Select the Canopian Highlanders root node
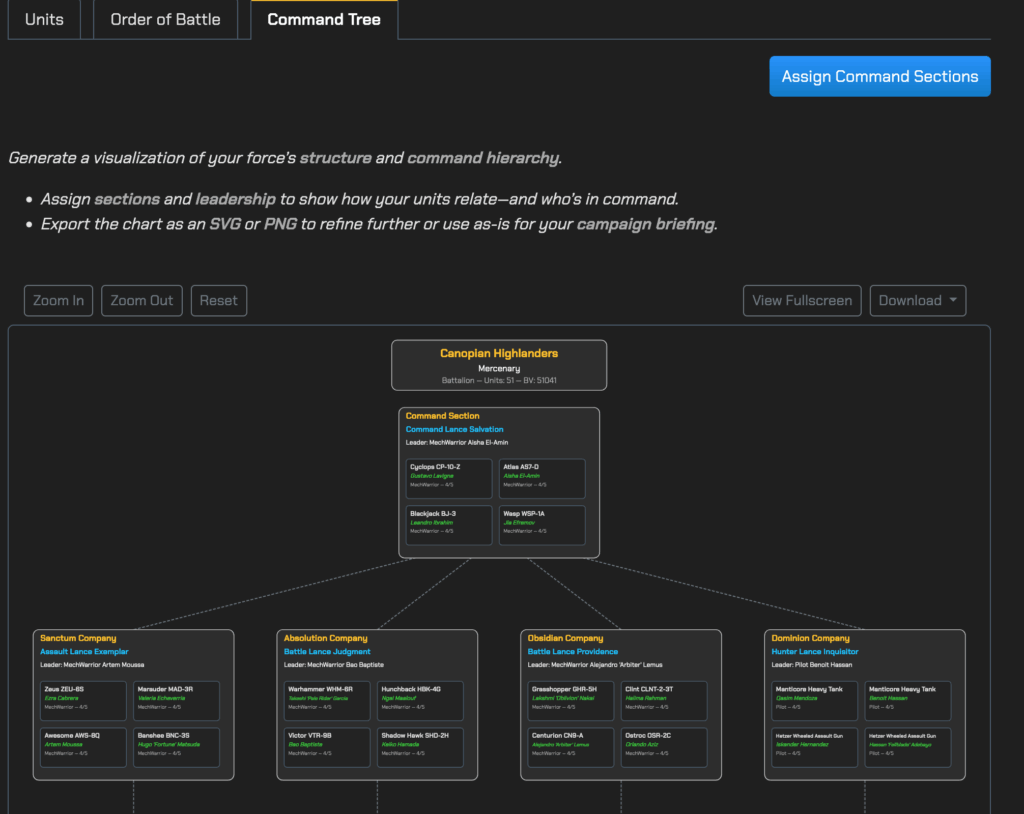 (498, 365)
